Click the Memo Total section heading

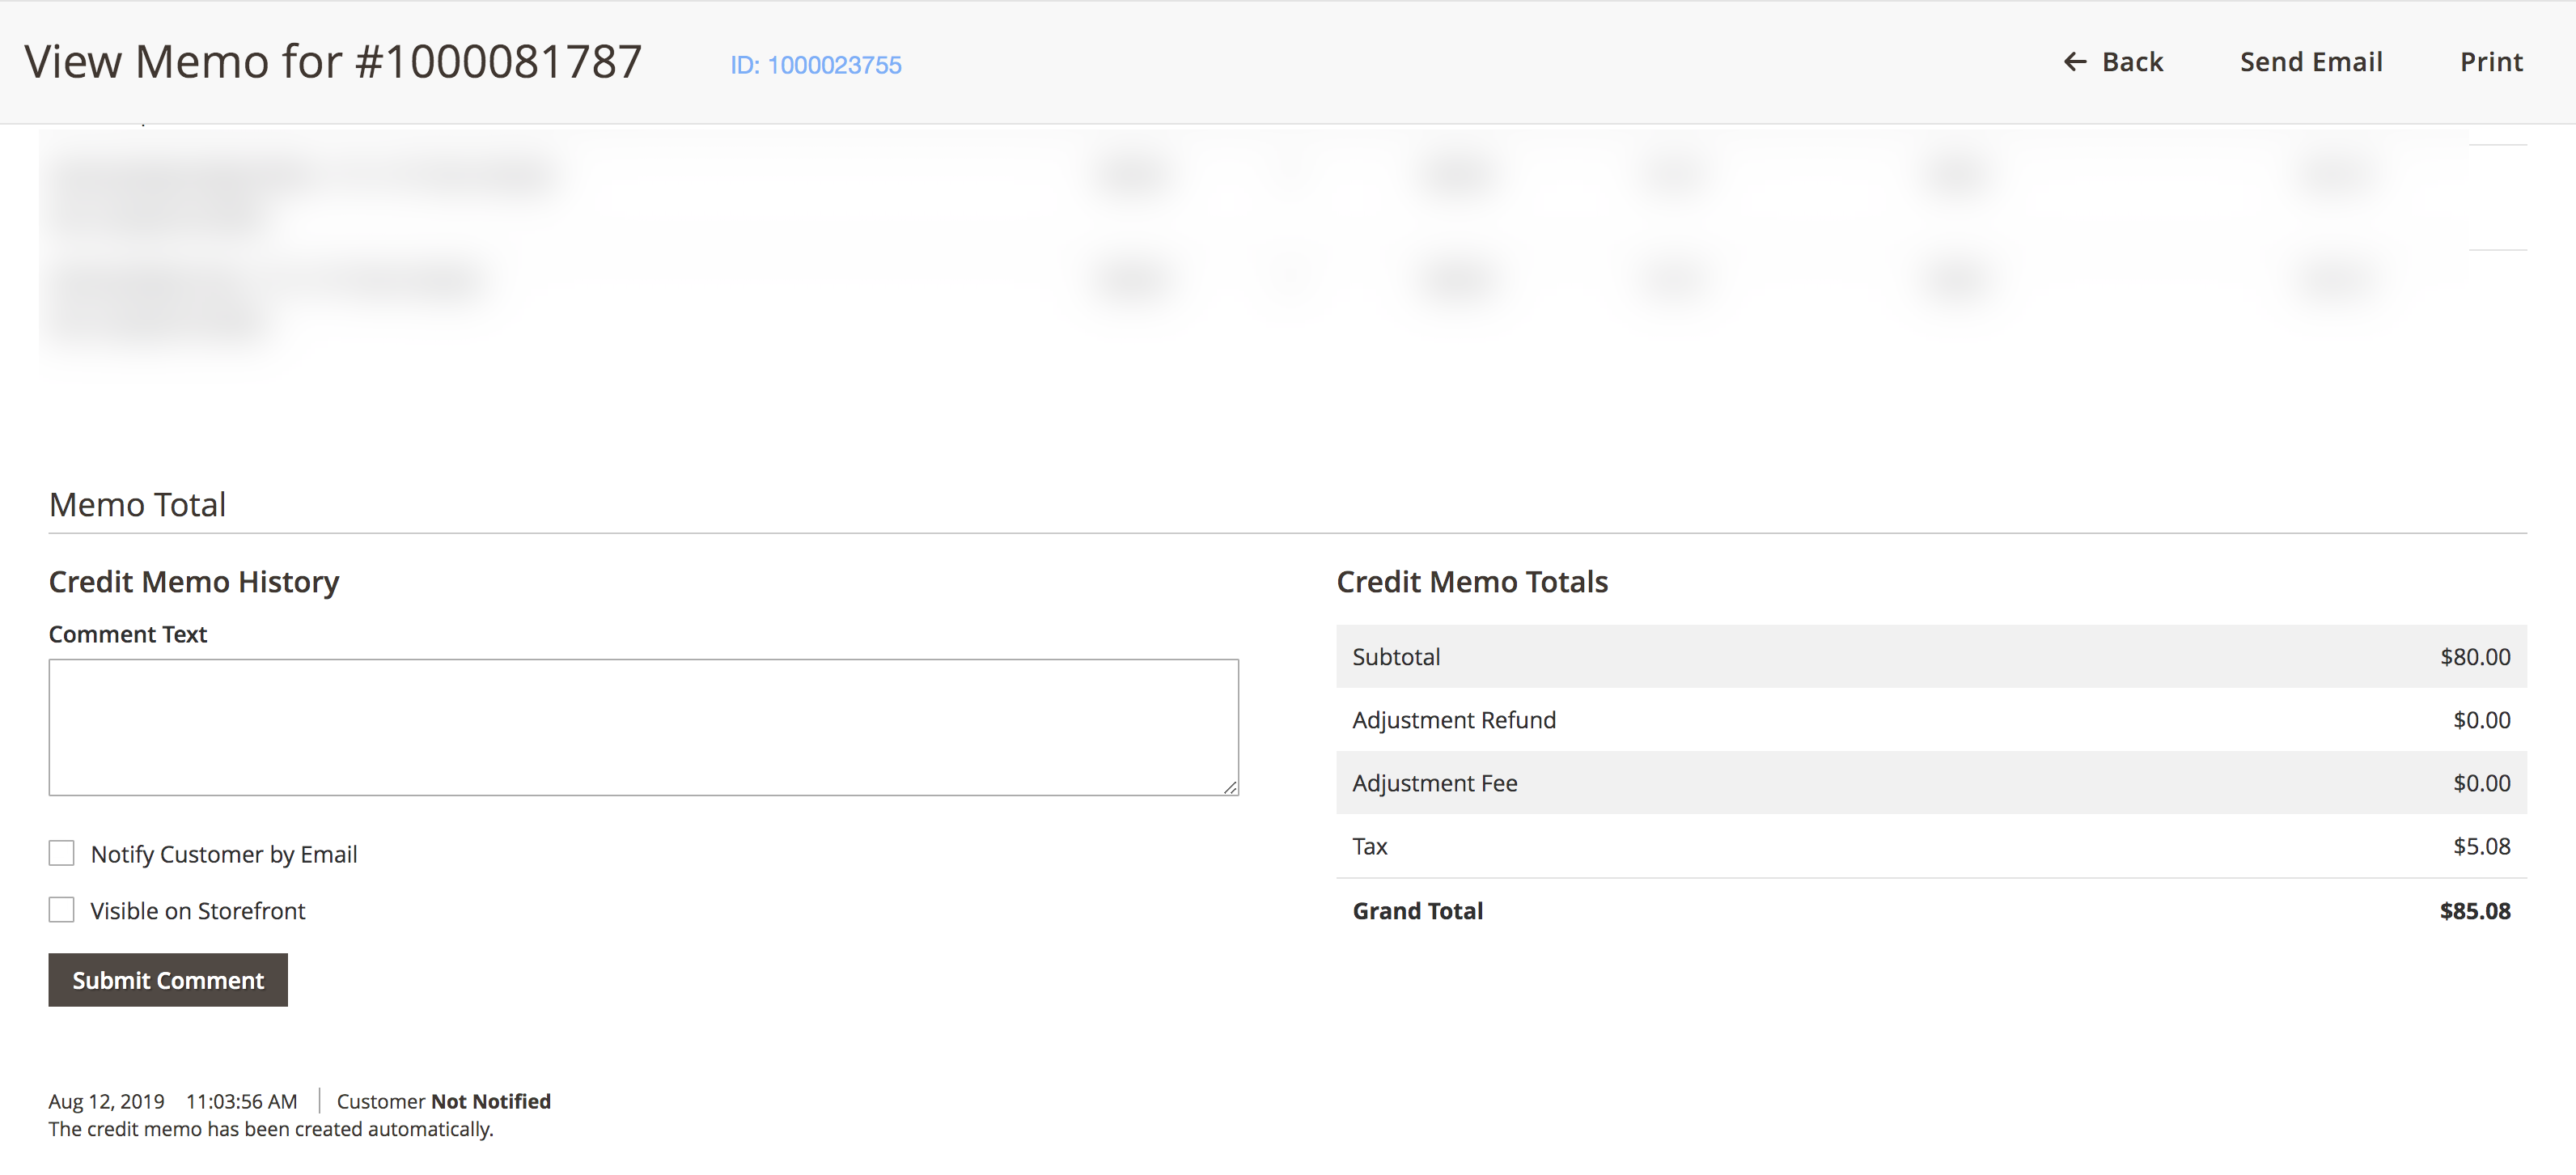(137, 504)
